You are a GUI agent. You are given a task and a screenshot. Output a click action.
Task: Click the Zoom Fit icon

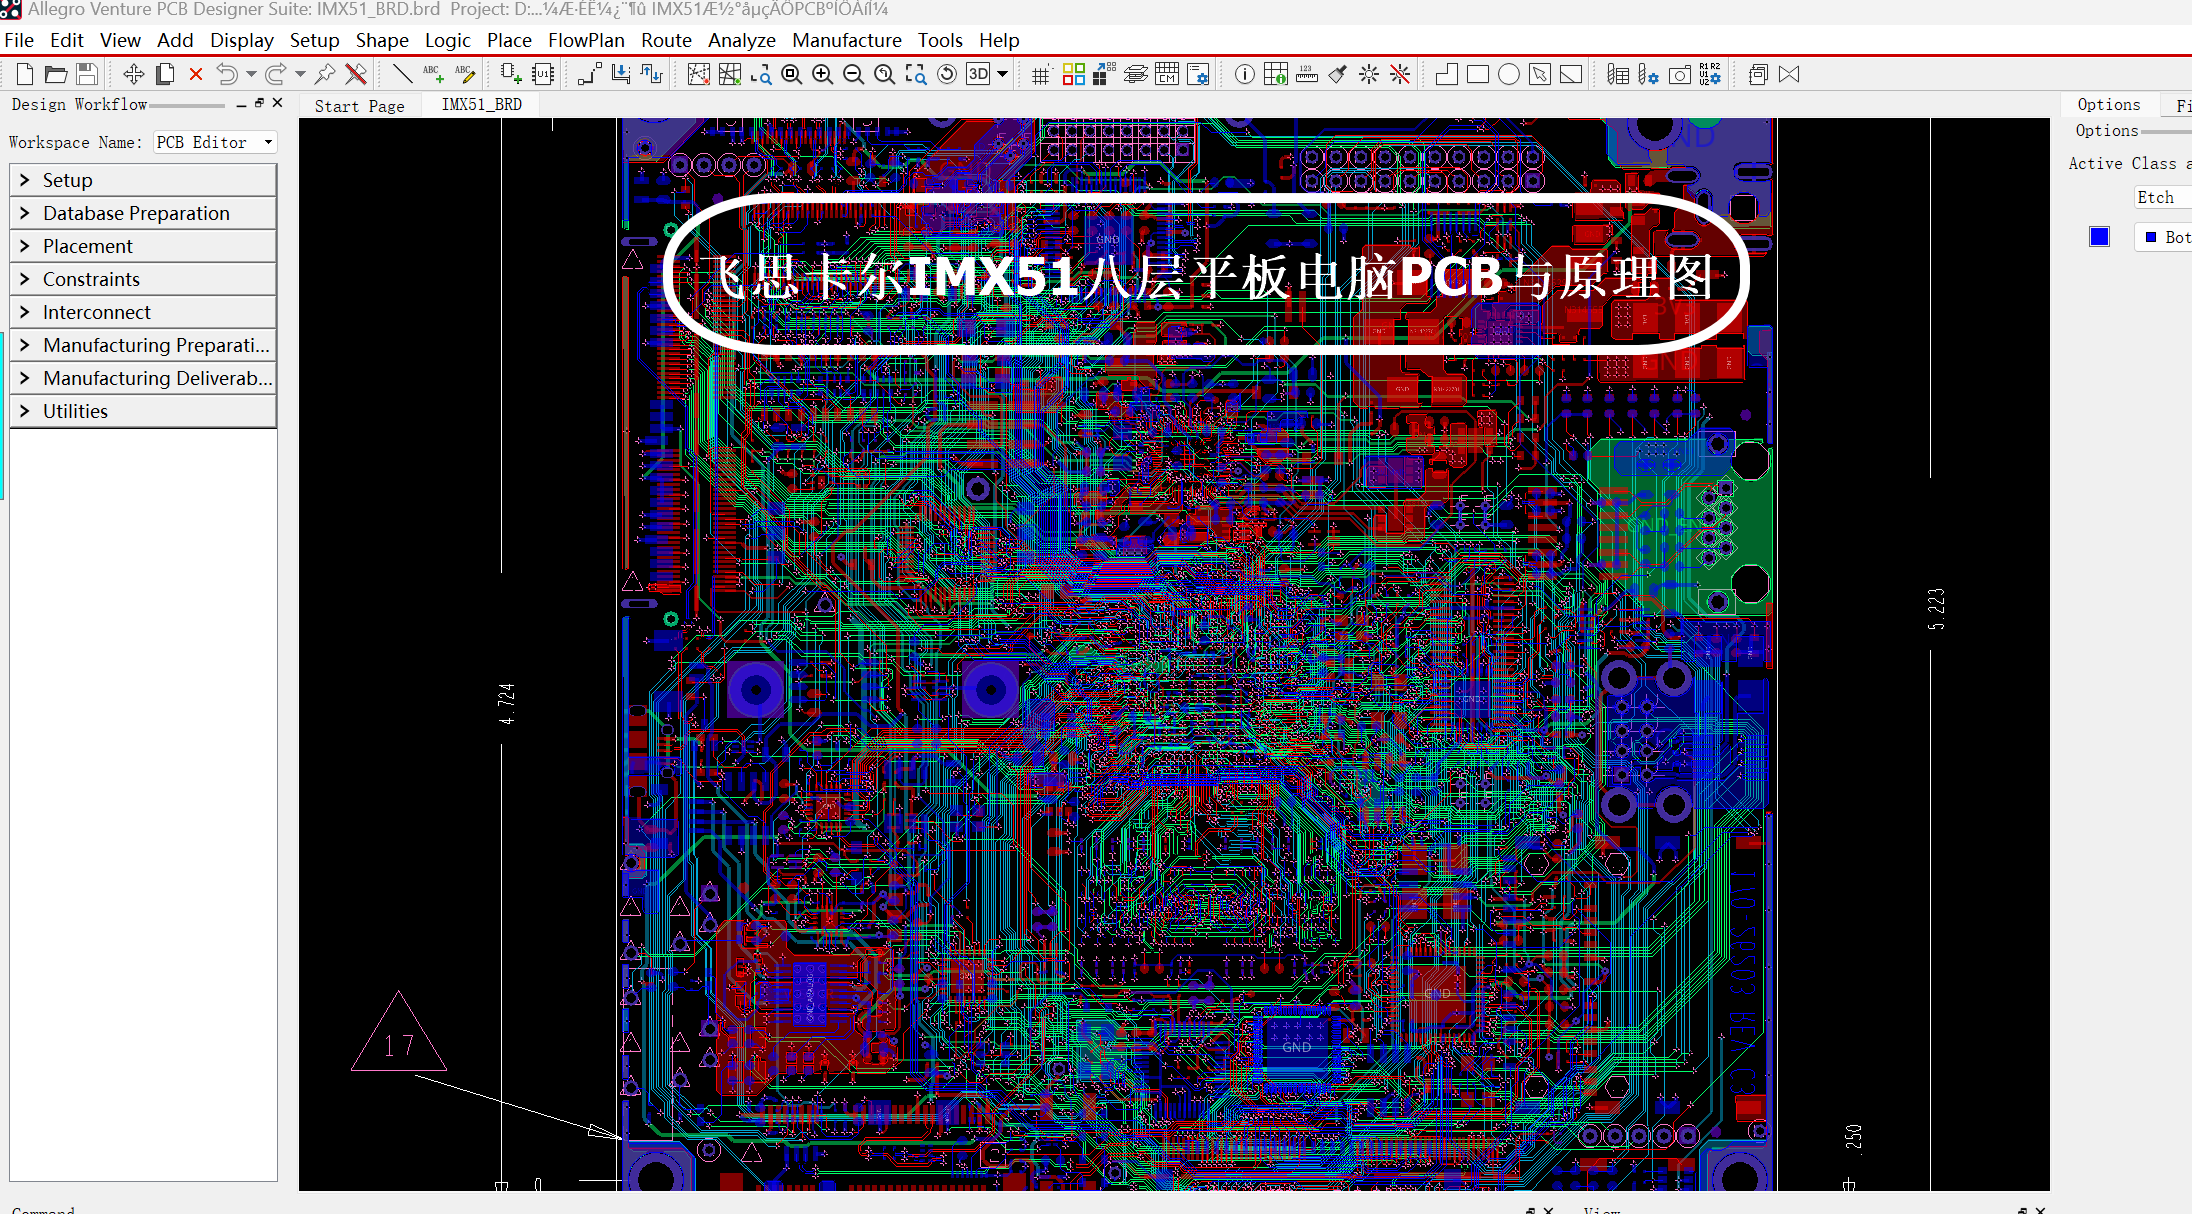pos(792,74)
